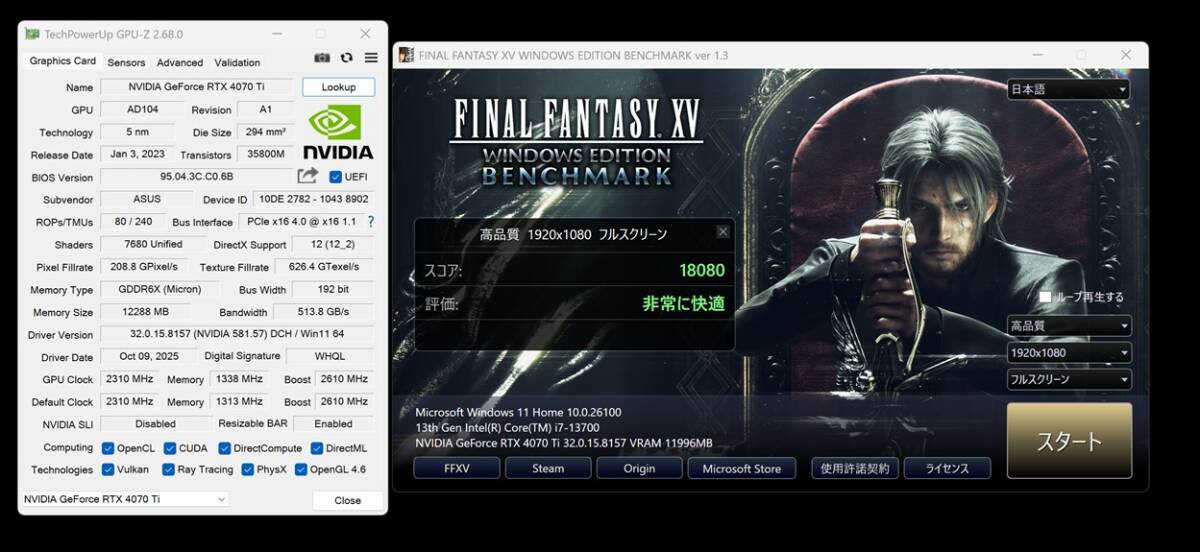
Task: Open the 日本語 language dropdown
Action: (1068, 89)
